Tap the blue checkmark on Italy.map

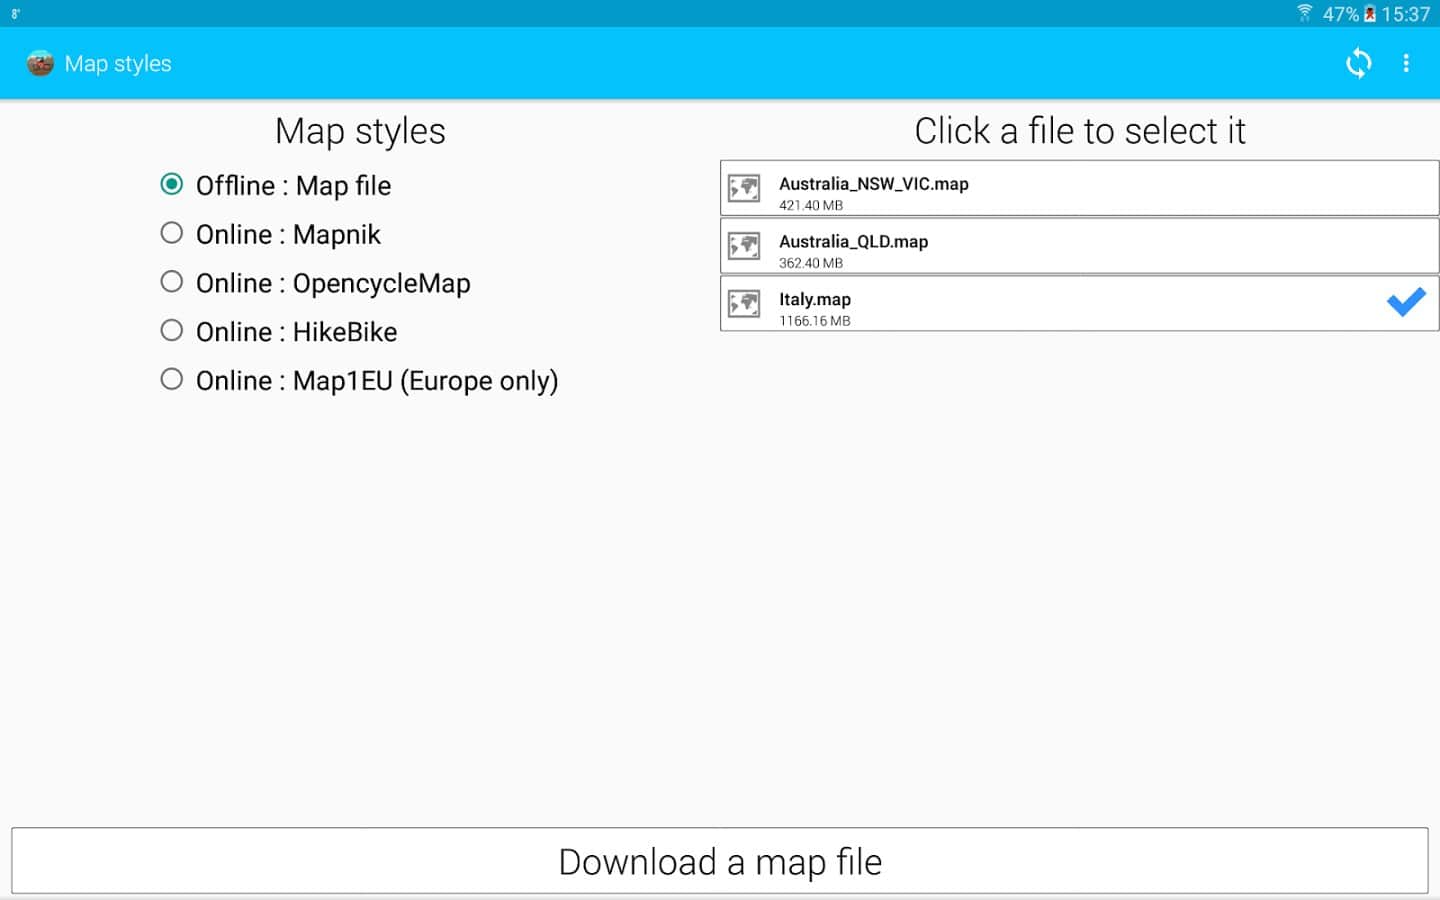click(1406, 302)
